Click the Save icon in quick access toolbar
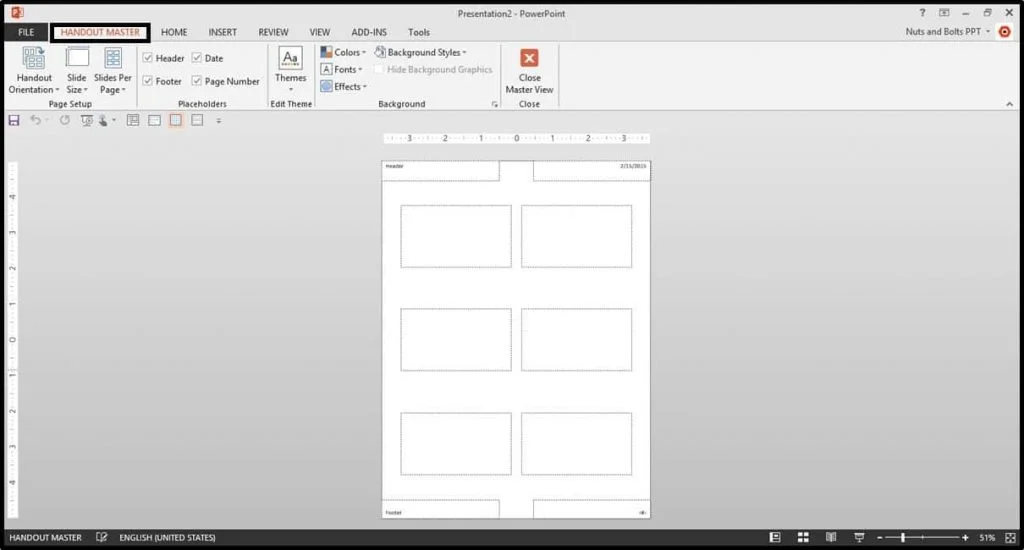This screenshot has width=1024, height=550. (x=14, y=120)
